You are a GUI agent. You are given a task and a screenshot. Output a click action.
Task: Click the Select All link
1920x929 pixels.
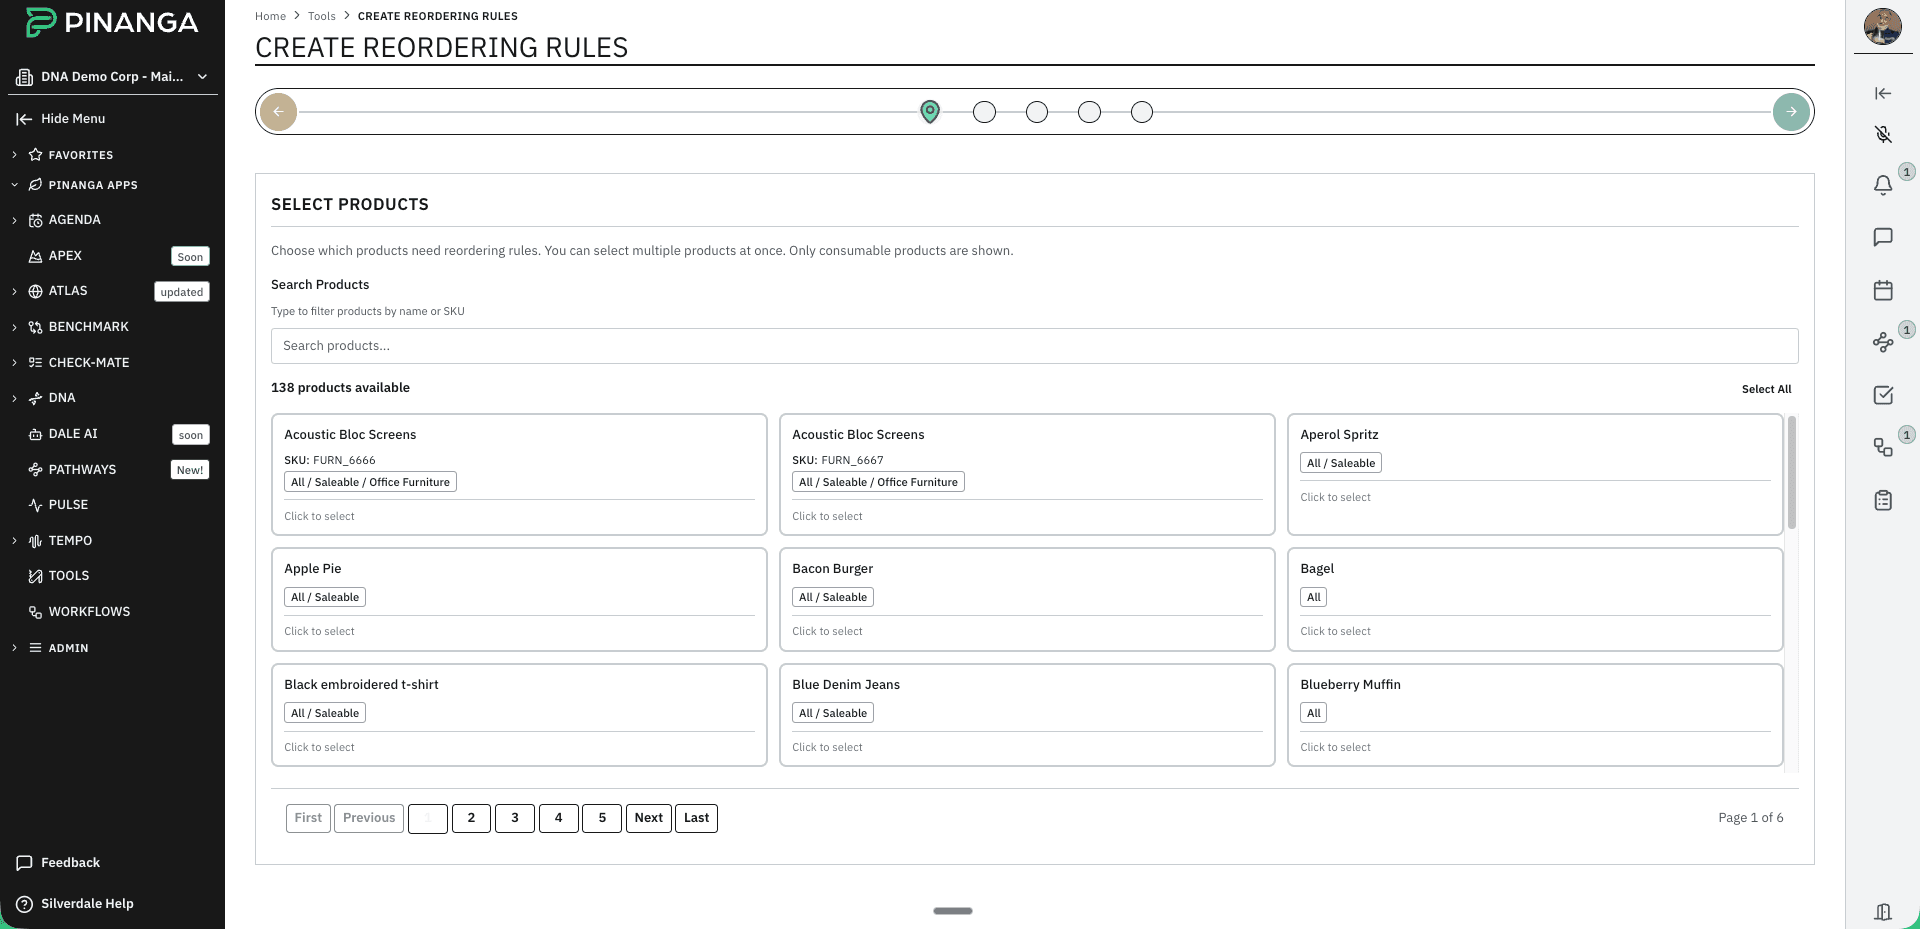pos(1766,389)
